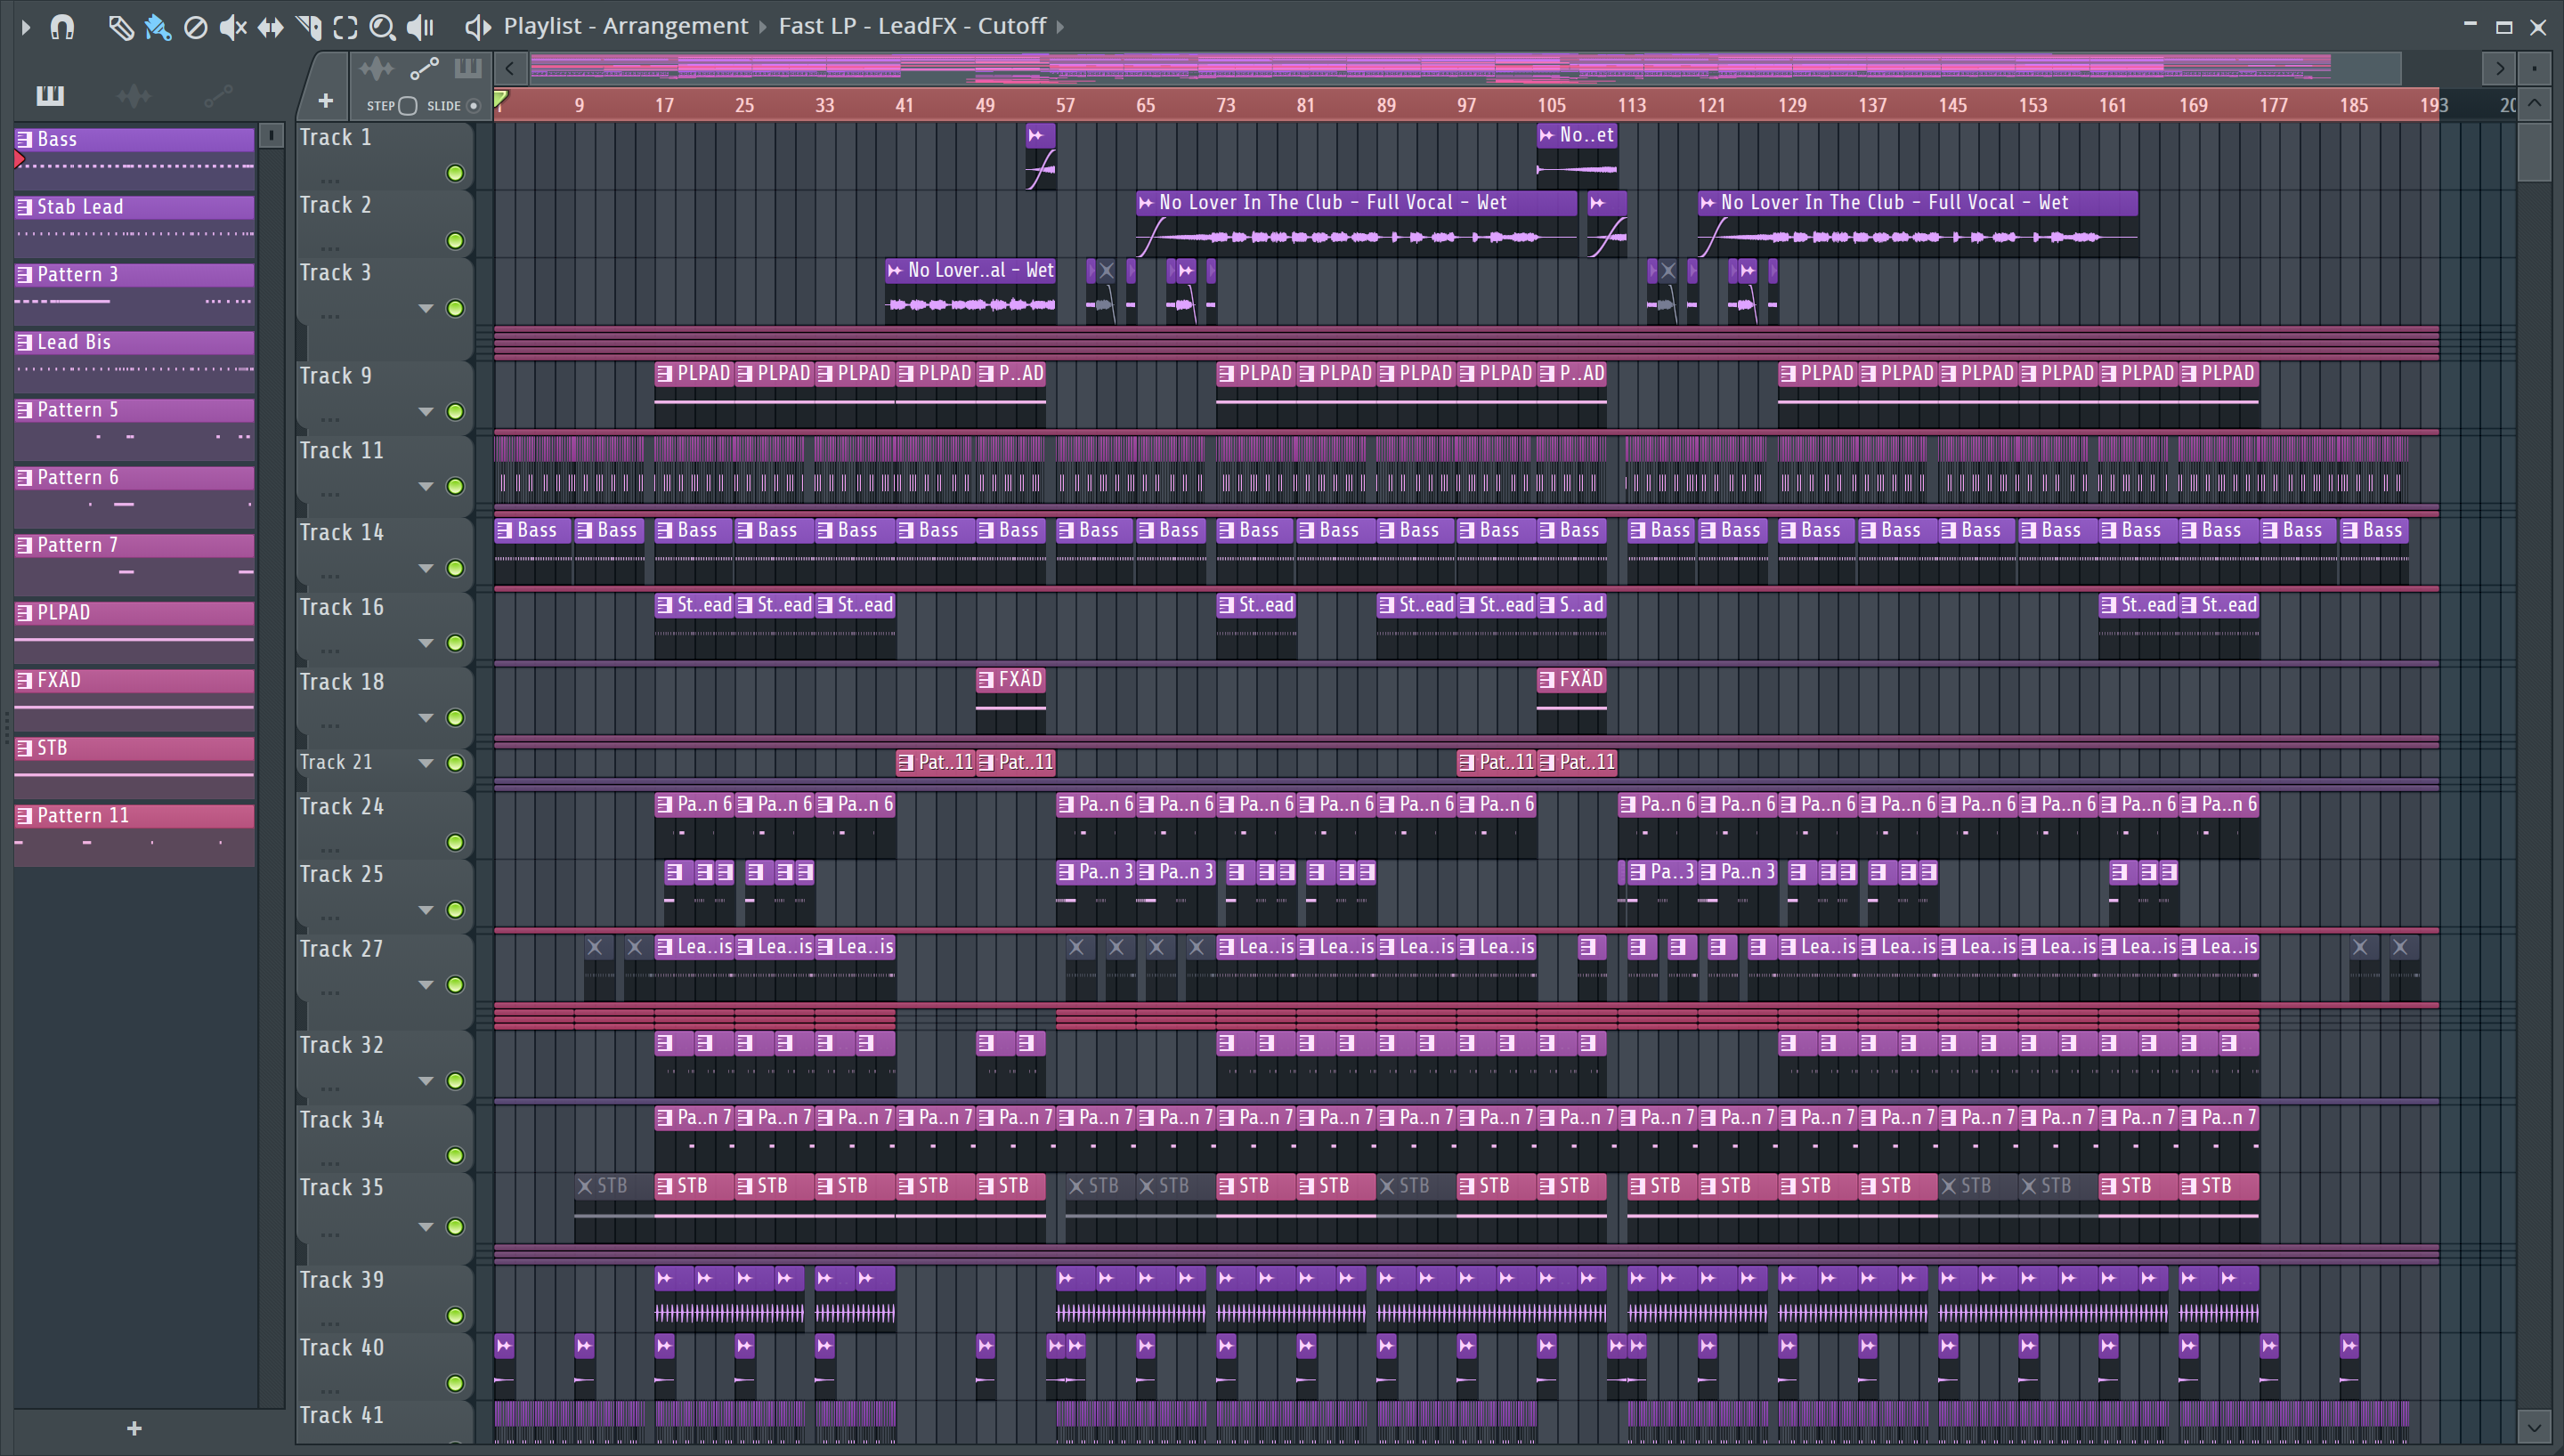The height and width of the screenshot is (1456, 2564).
Task: Show audio clips in the picker panel
Action: point(134,95)
